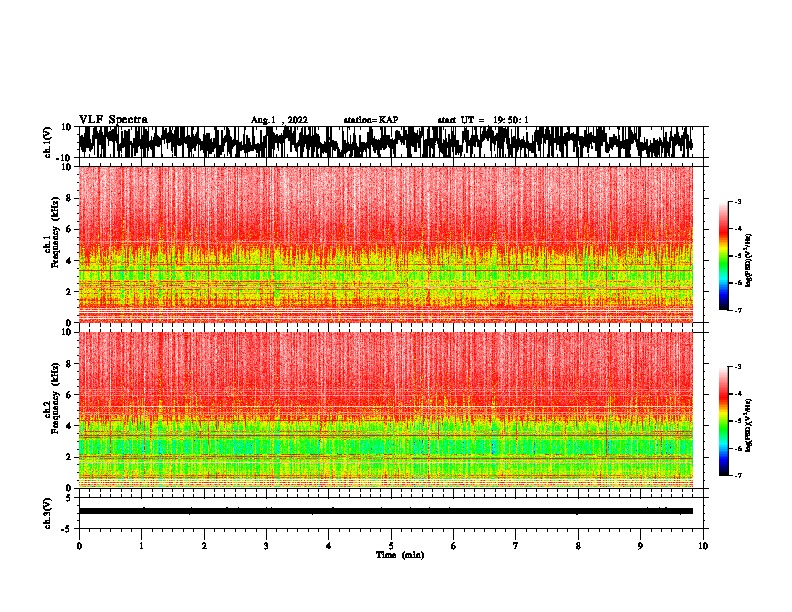
Task: Click the "9" tick on the time axis
Action: click(640, 546)
